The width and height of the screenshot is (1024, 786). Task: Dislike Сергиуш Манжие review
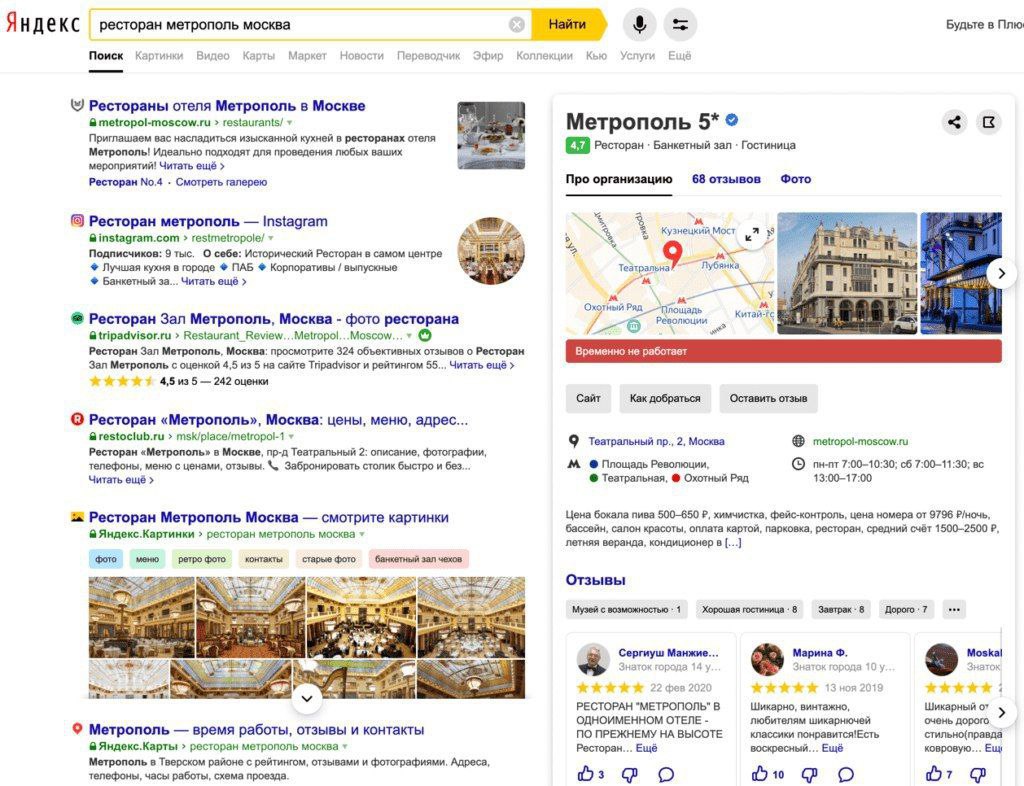(x=630, y=775)
